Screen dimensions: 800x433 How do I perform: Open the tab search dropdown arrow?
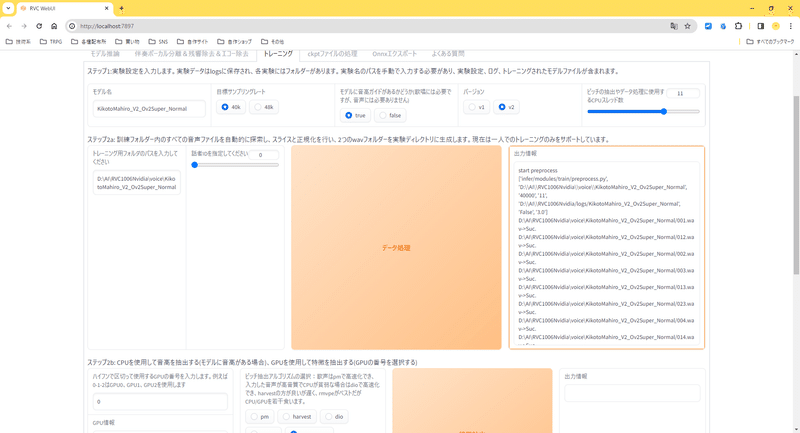tap(8, 8)
